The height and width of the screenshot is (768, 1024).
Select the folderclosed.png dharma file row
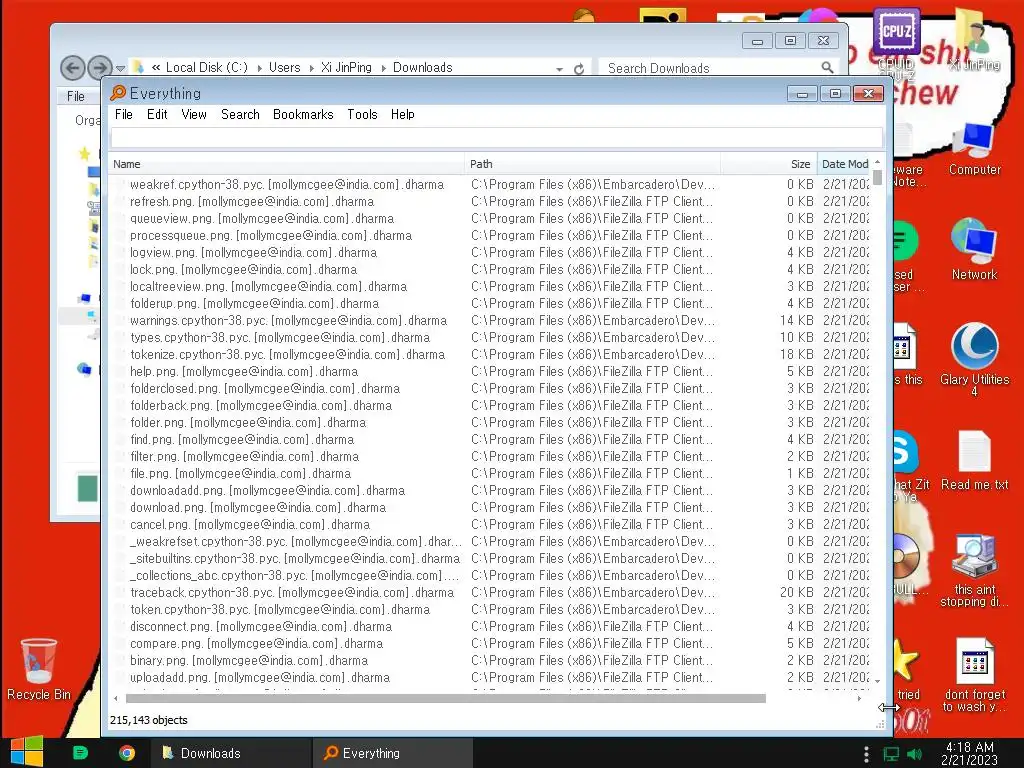tap(490, 389)
